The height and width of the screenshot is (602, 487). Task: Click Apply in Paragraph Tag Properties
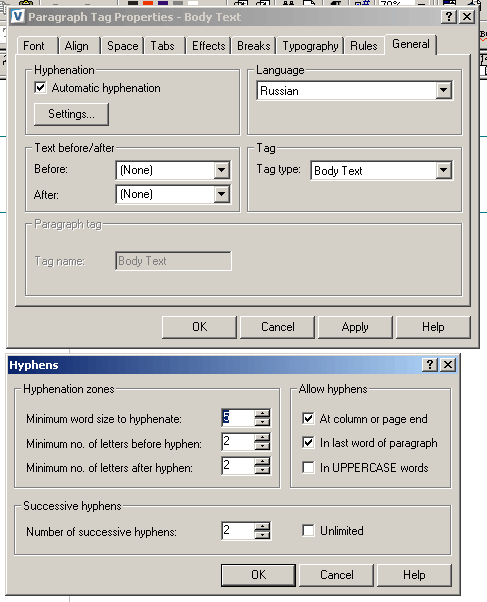(x=355, y=327)
